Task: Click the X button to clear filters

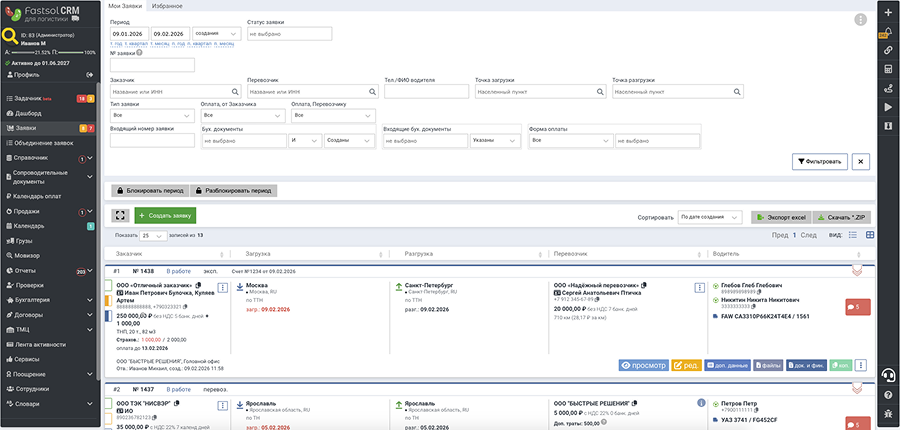Action: tap(861, 161)
